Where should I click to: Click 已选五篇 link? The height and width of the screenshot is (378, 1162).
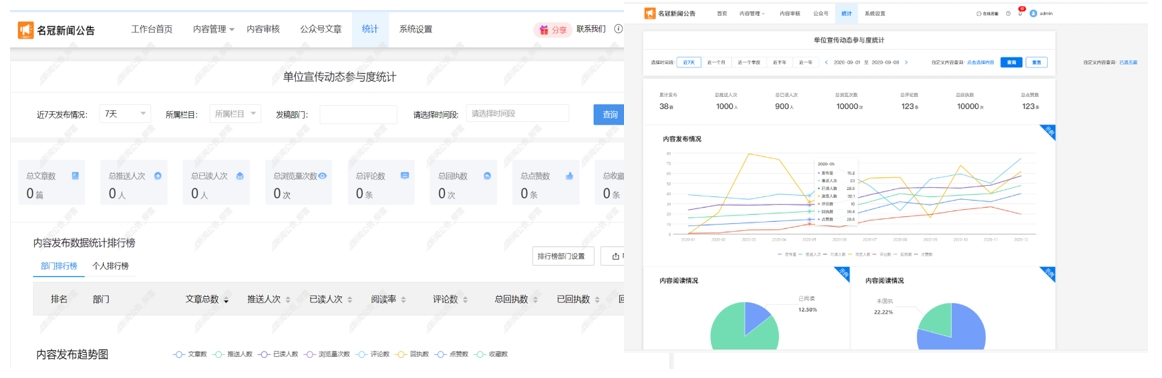[x=1128, y=62]
